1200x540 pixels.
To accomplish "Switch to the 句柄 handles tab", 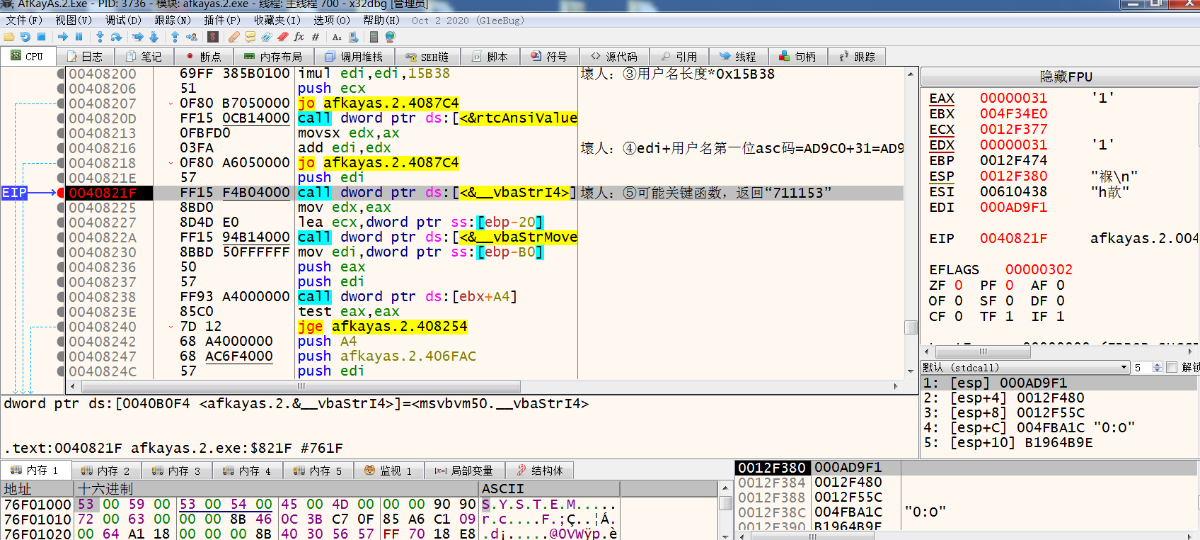I will (796, 57).
